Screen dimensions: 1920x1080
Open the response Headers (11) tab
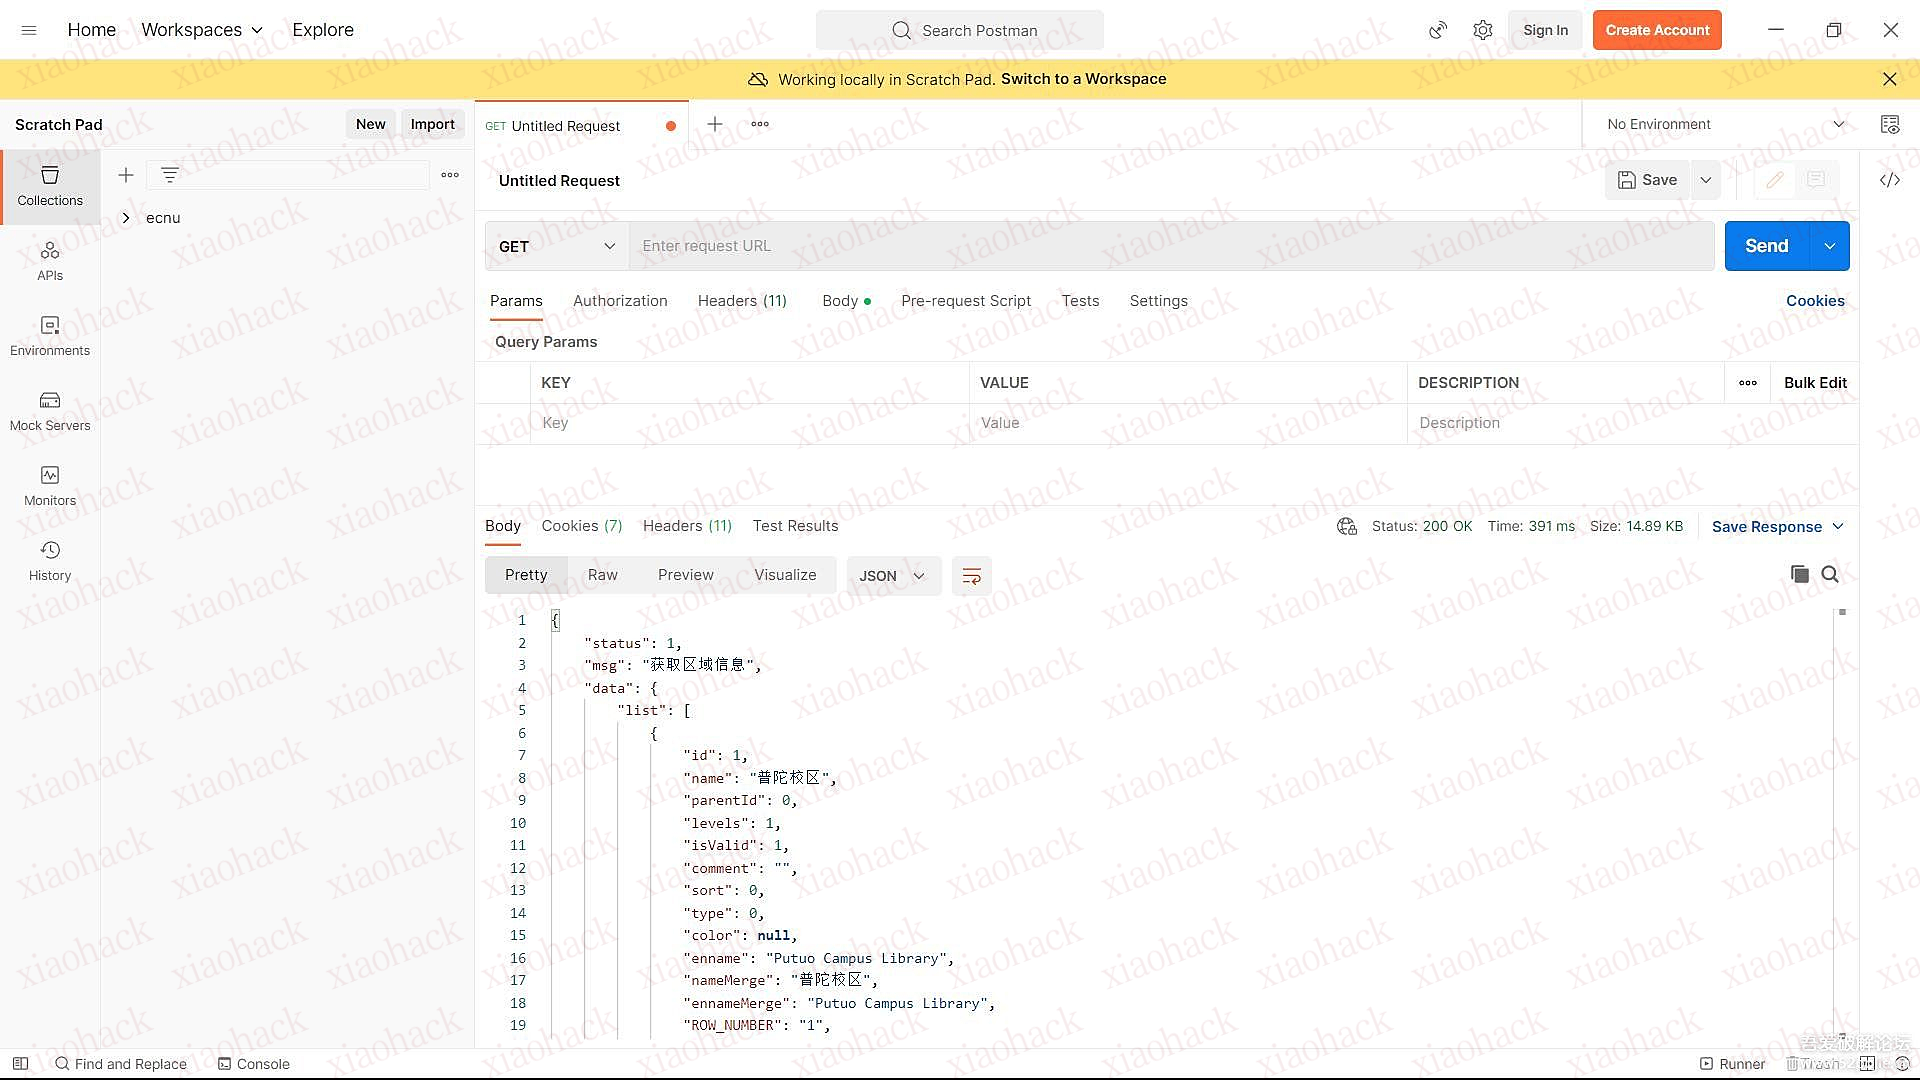(687, 526)
